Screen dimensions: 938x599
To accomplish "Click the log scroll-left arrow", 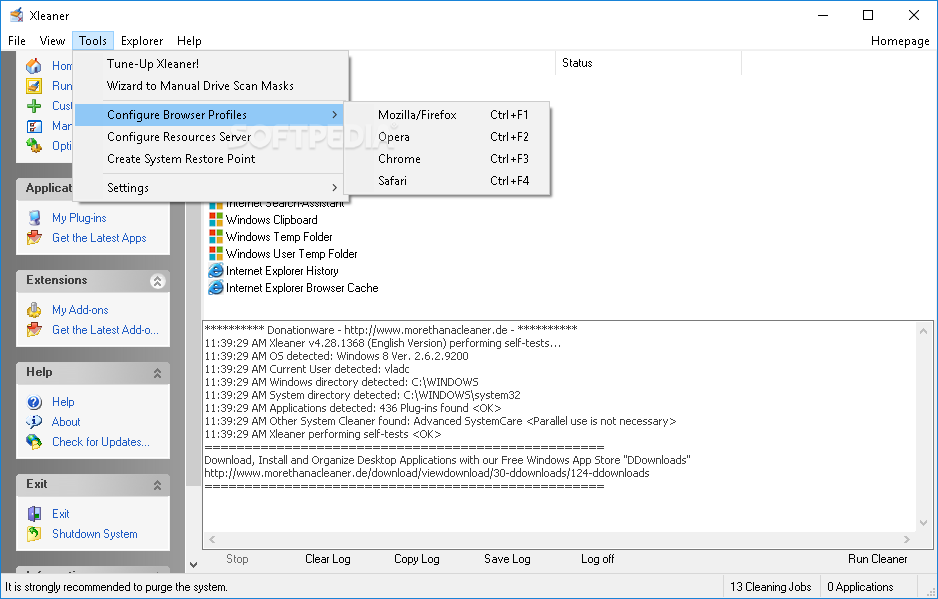I will tap(212, 539).
